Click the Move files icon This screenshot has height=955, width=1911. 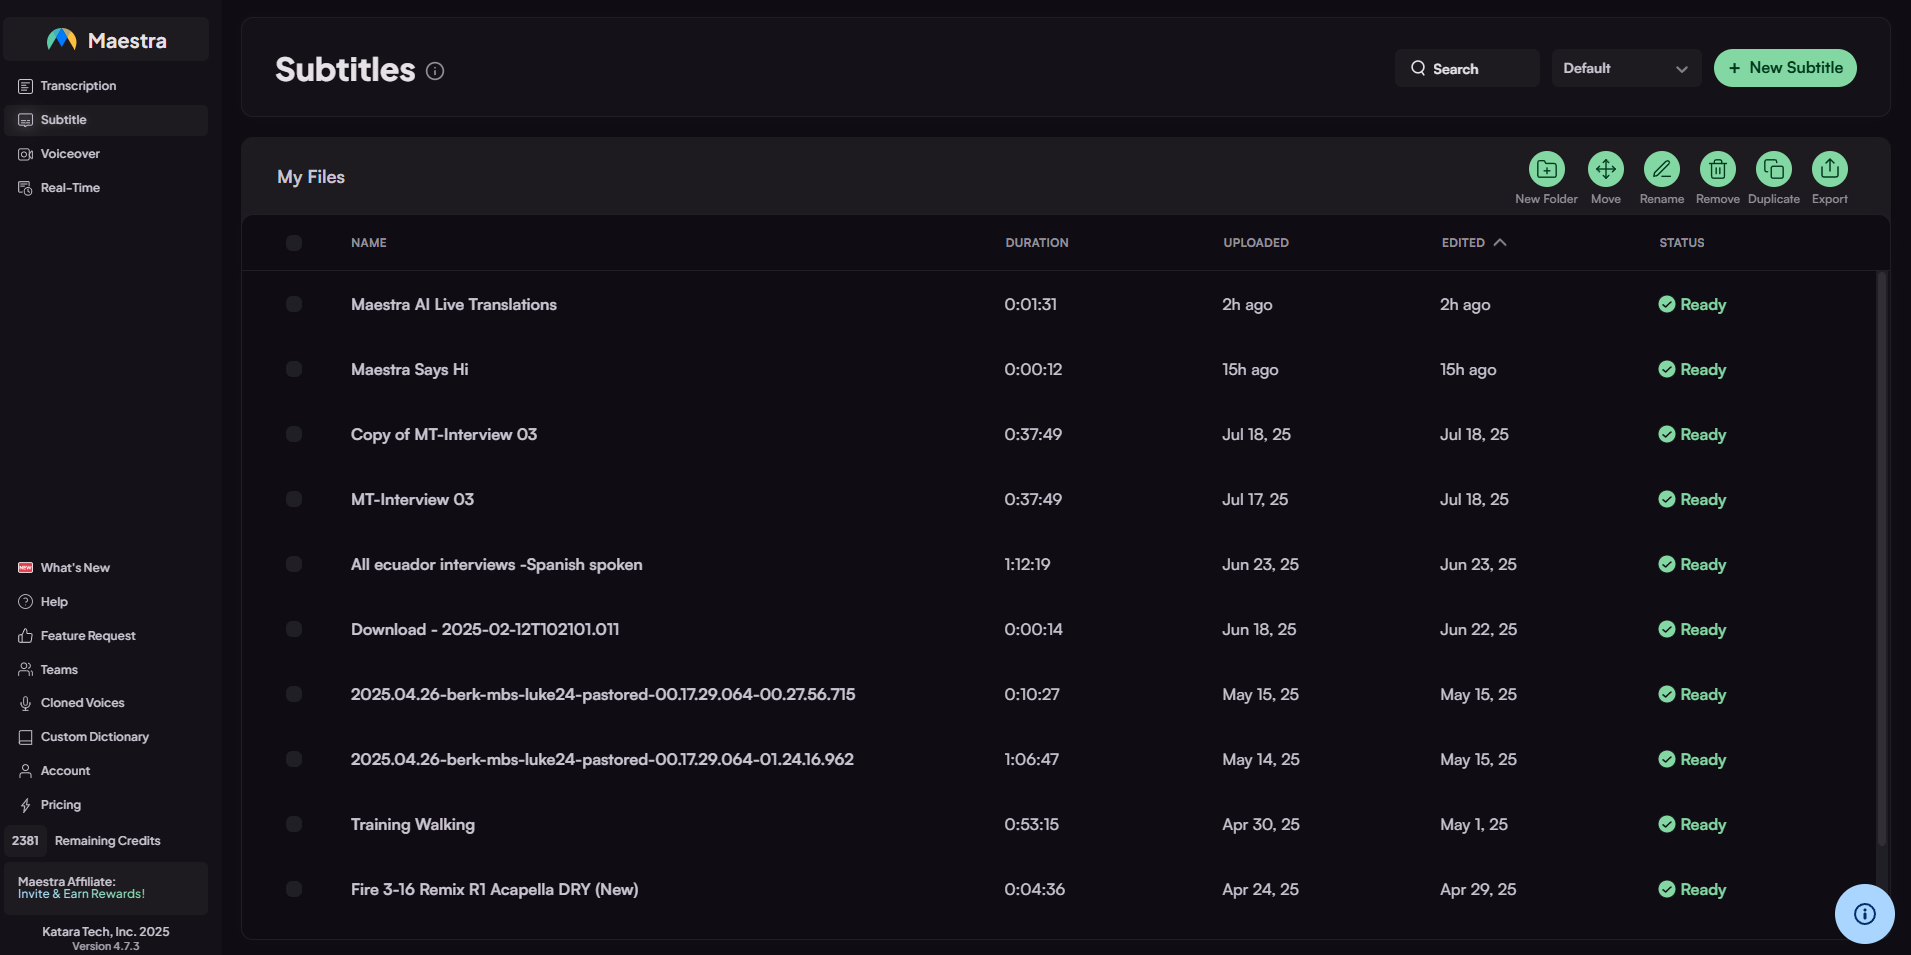[x=1605, y=169]
